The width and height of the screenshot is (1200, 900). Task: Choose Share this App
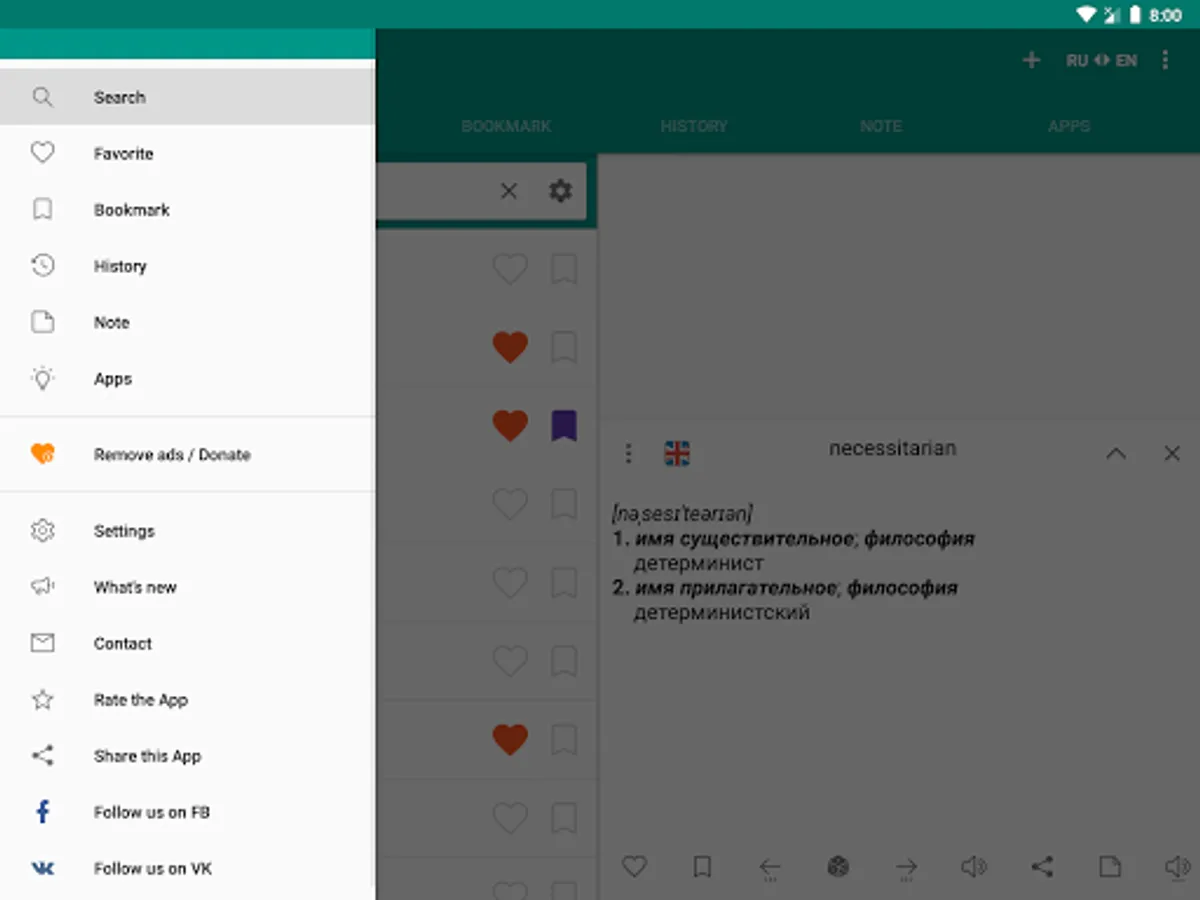pyautogui.click(x=187, y=756)
